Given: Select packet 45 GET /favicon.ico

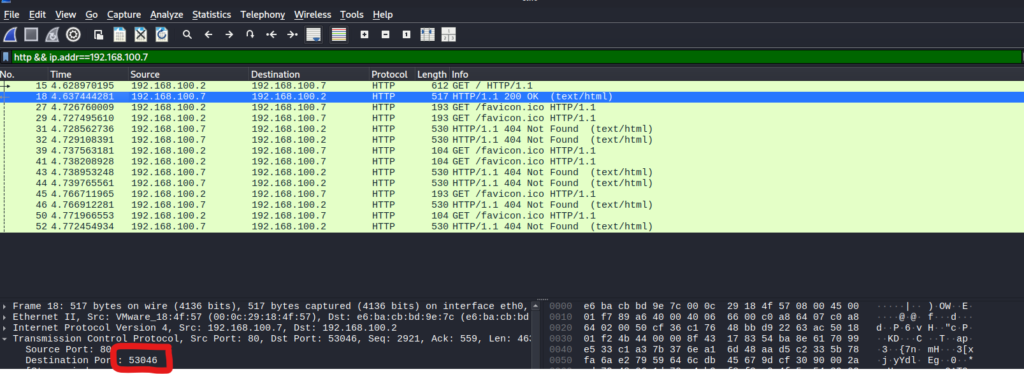Looking at the screenshot, I should pos(512,194).
